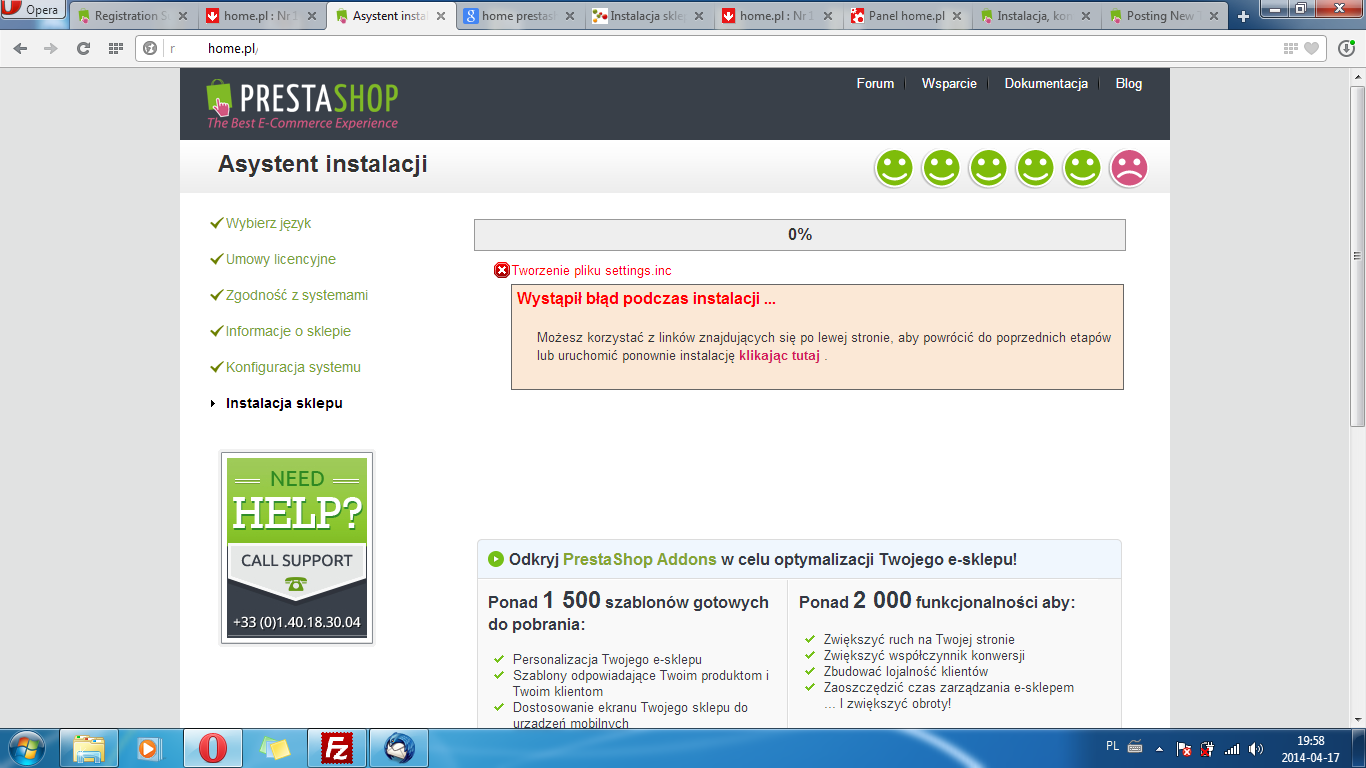Image resolution: width=1366 pixels, height=768 pixels.
Task: Click the on-screen keyboard tray icon
Action: pos(1135,747)
